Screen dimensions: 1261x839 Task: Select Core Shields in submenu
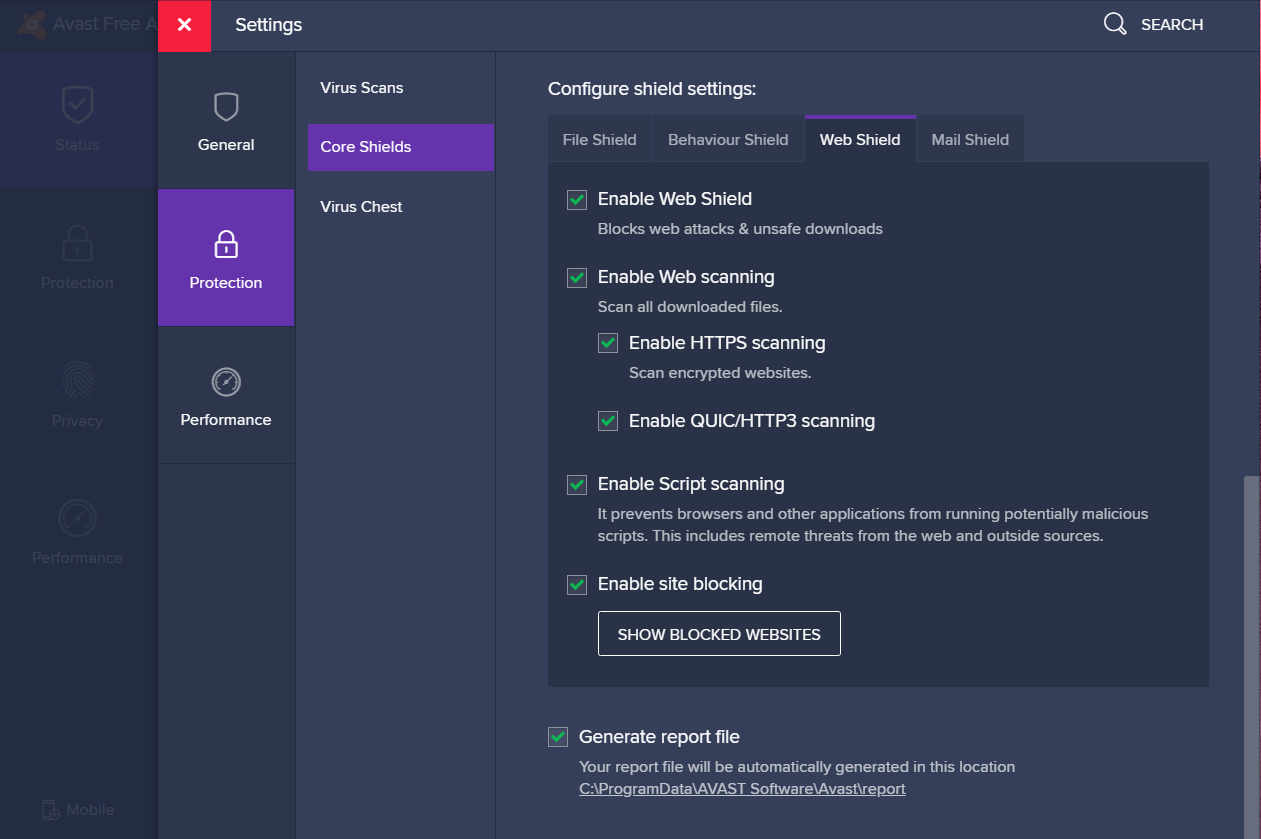401,147
